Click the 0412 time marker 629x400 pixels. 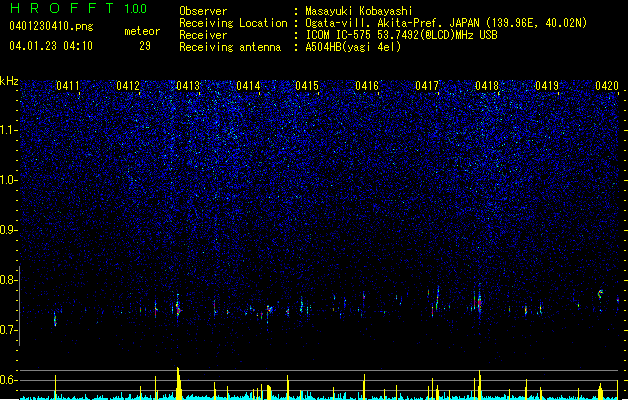128,85
